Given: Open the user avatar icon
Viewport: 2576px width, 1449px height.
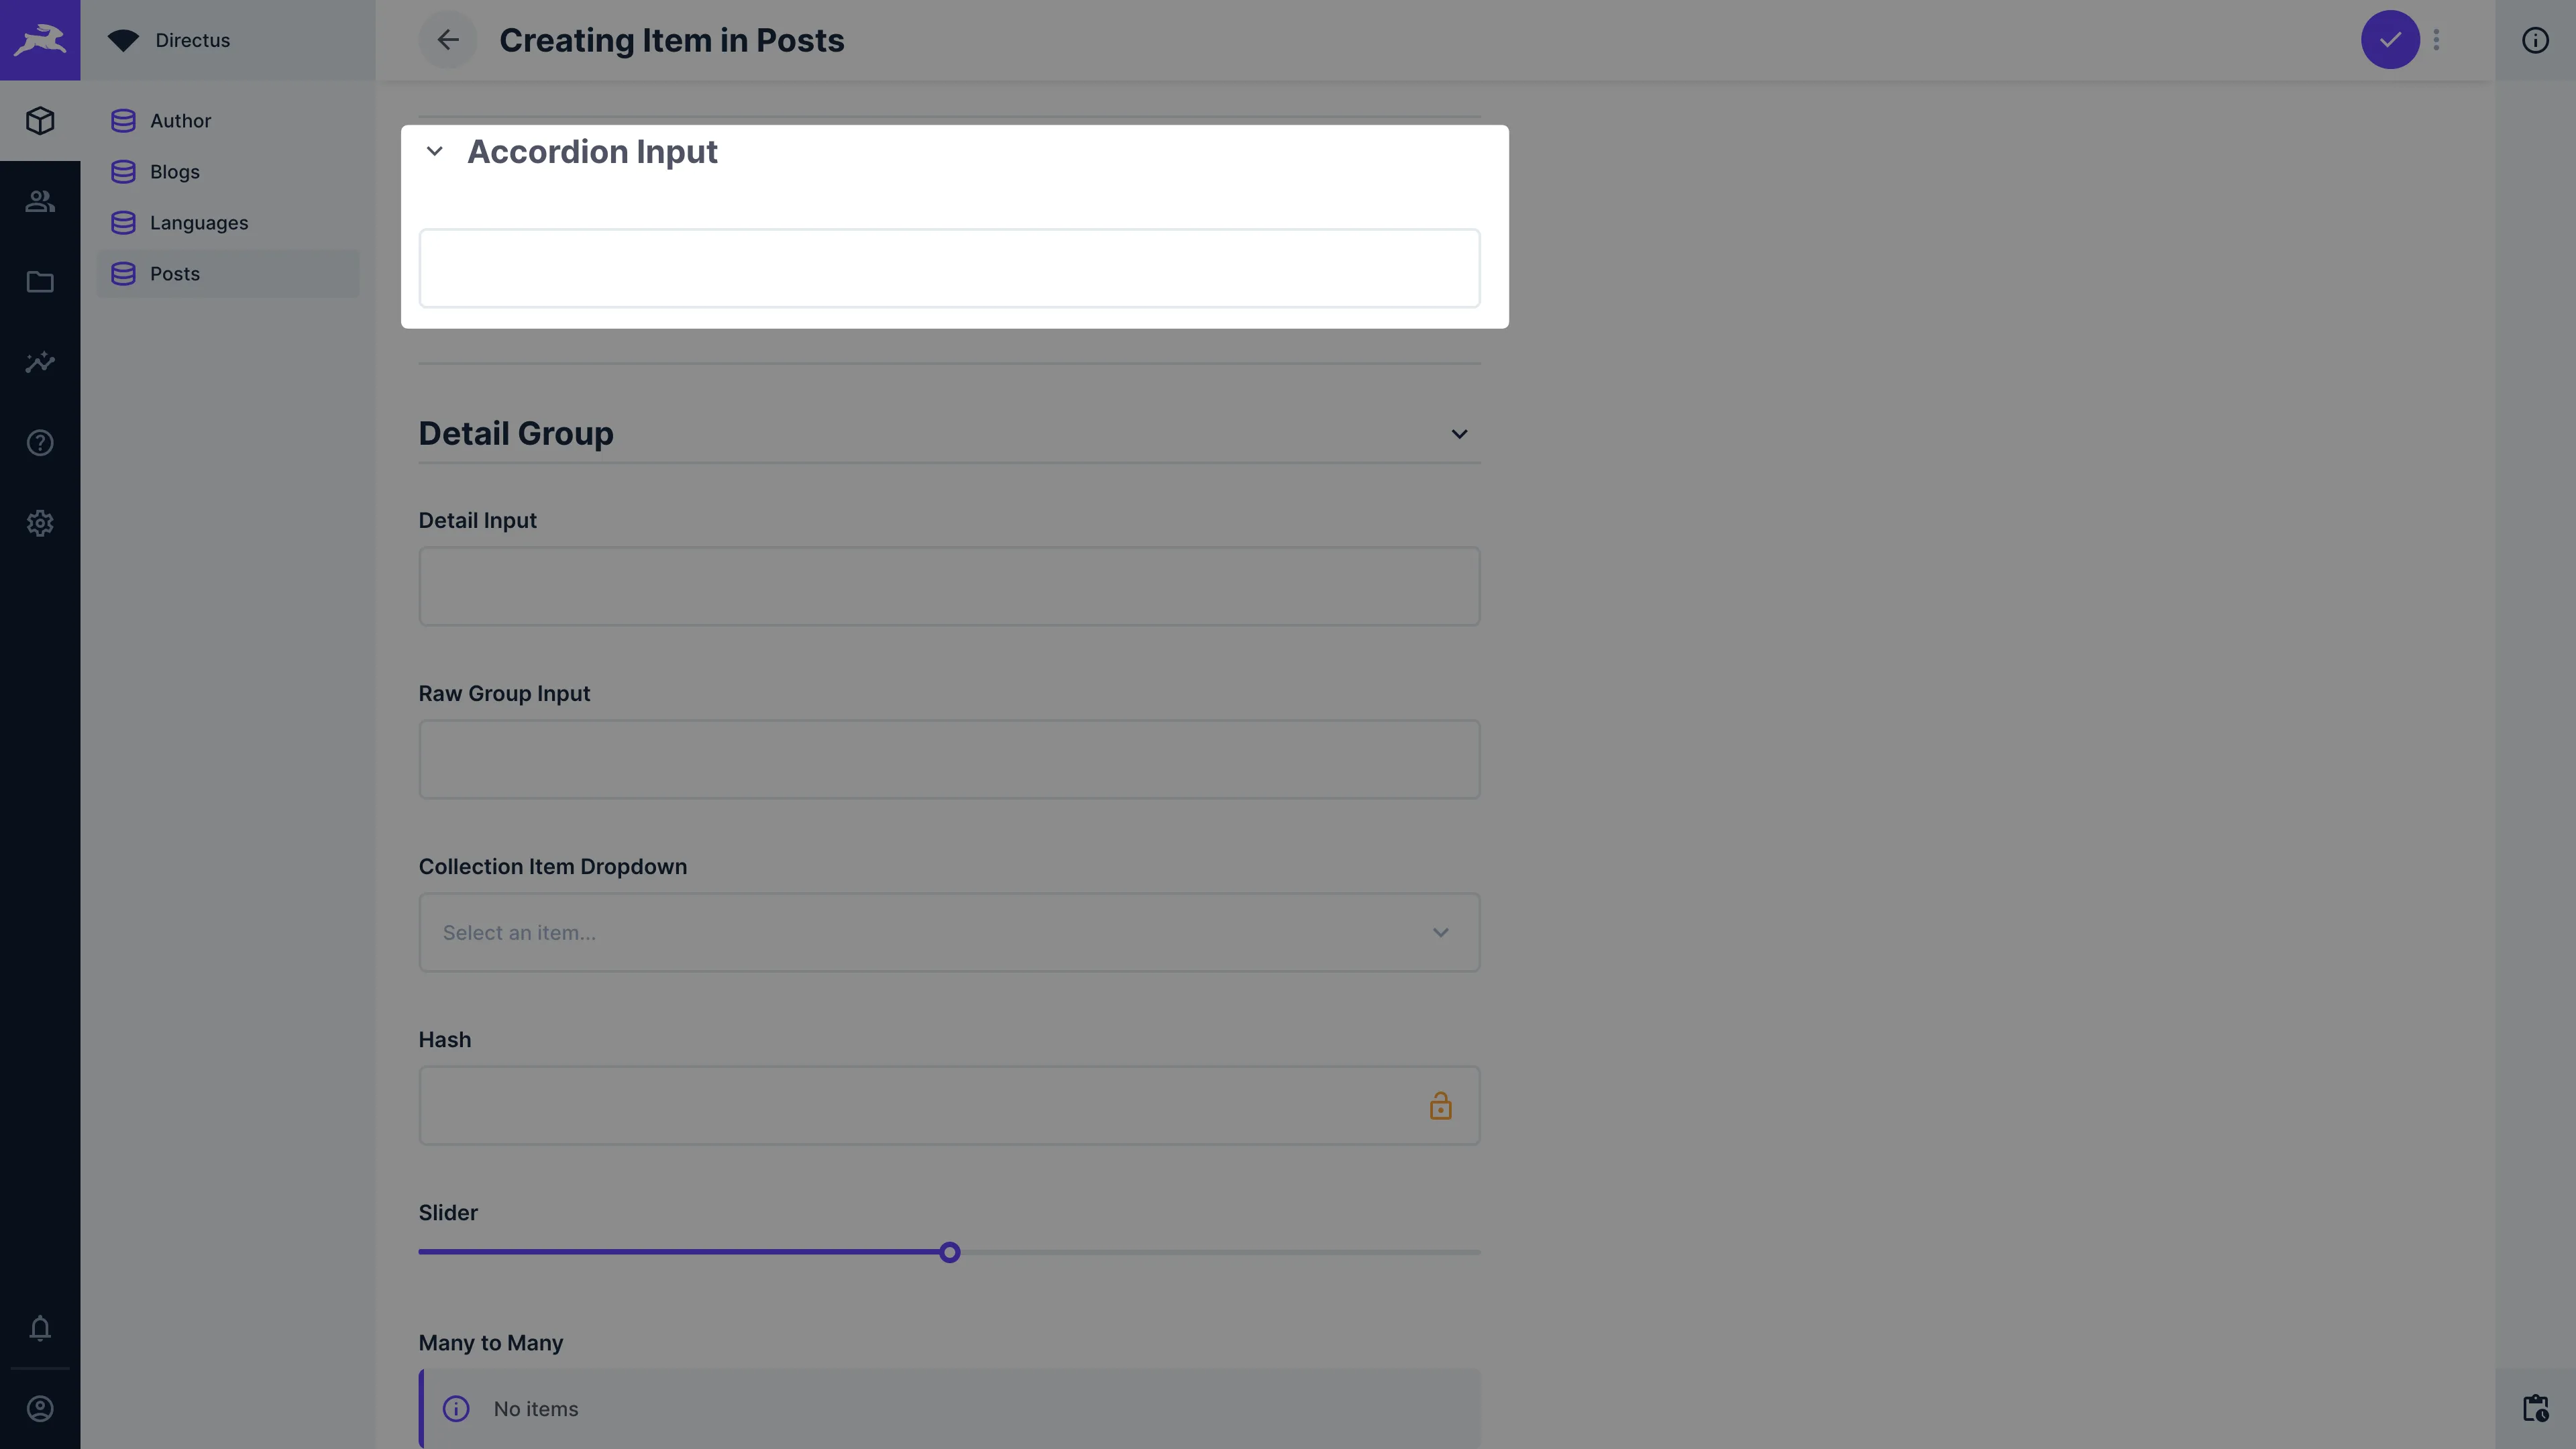Looking at the screenshot, I should [40, 1408].
